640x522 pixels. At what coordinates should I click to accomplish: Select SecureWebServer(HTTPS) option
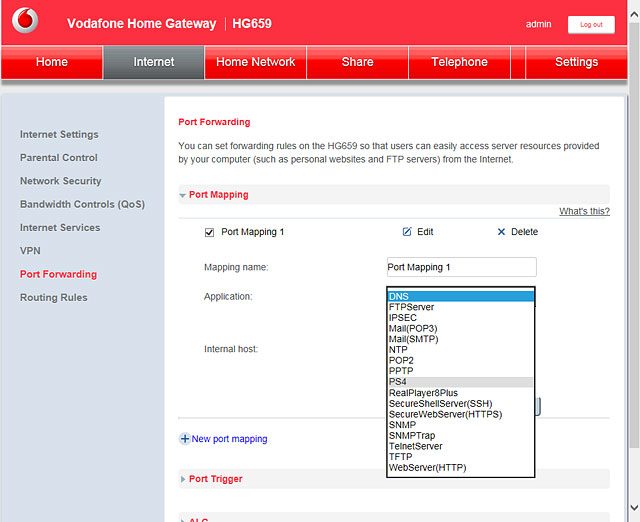point(460,414)
